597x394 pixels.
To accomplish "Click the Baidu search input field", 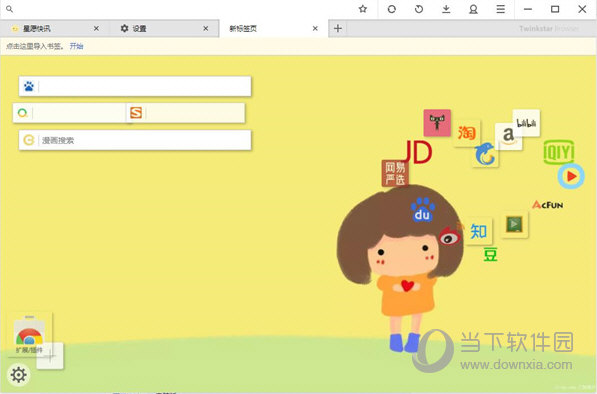I will click(144, 86).
